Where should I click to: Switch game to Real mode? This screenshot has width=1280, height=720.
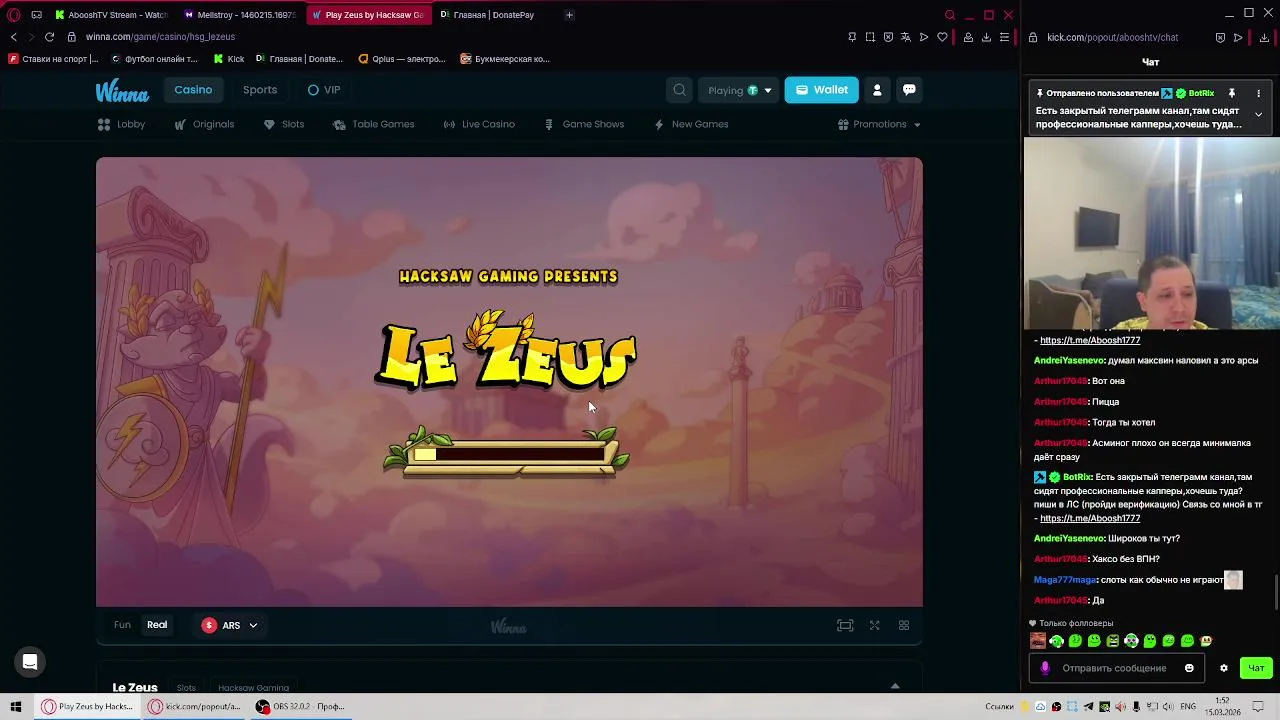pos(157,625)
